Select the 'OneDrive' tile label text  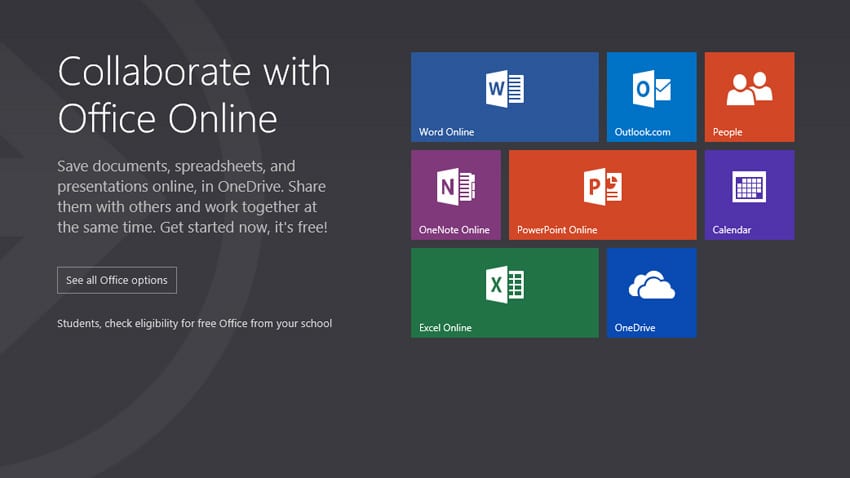pos(635,328)
